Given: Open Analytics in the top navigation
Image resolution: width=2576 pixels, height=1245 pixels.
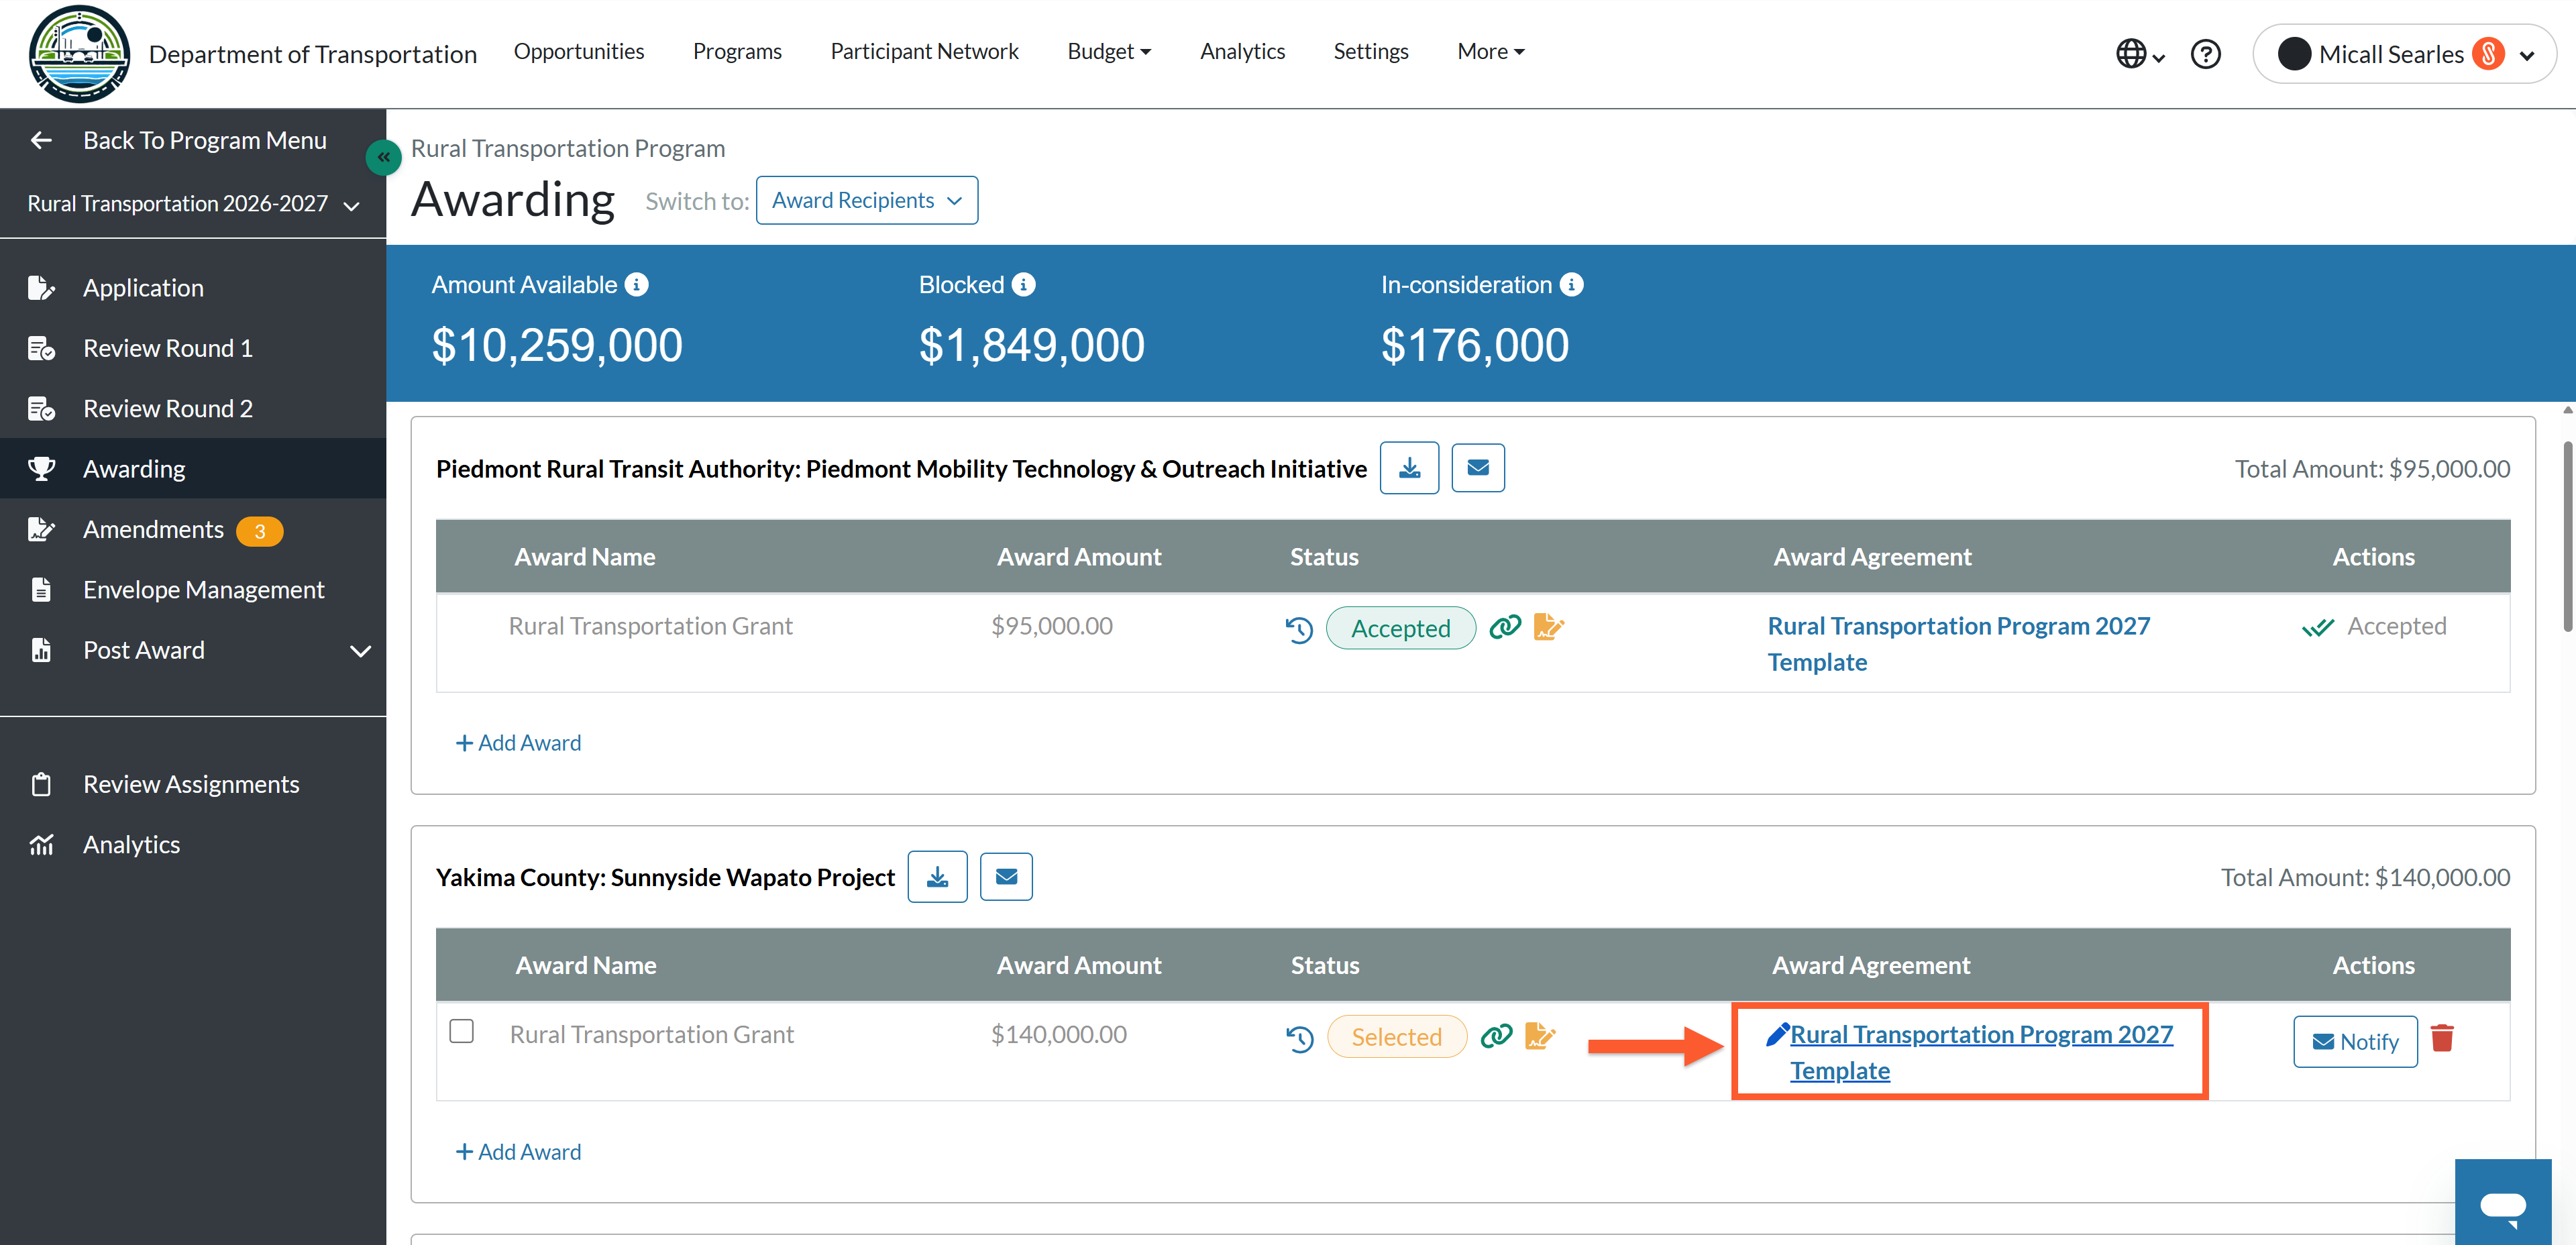Looking at the screenshot, I should (x=1242, y=51).
